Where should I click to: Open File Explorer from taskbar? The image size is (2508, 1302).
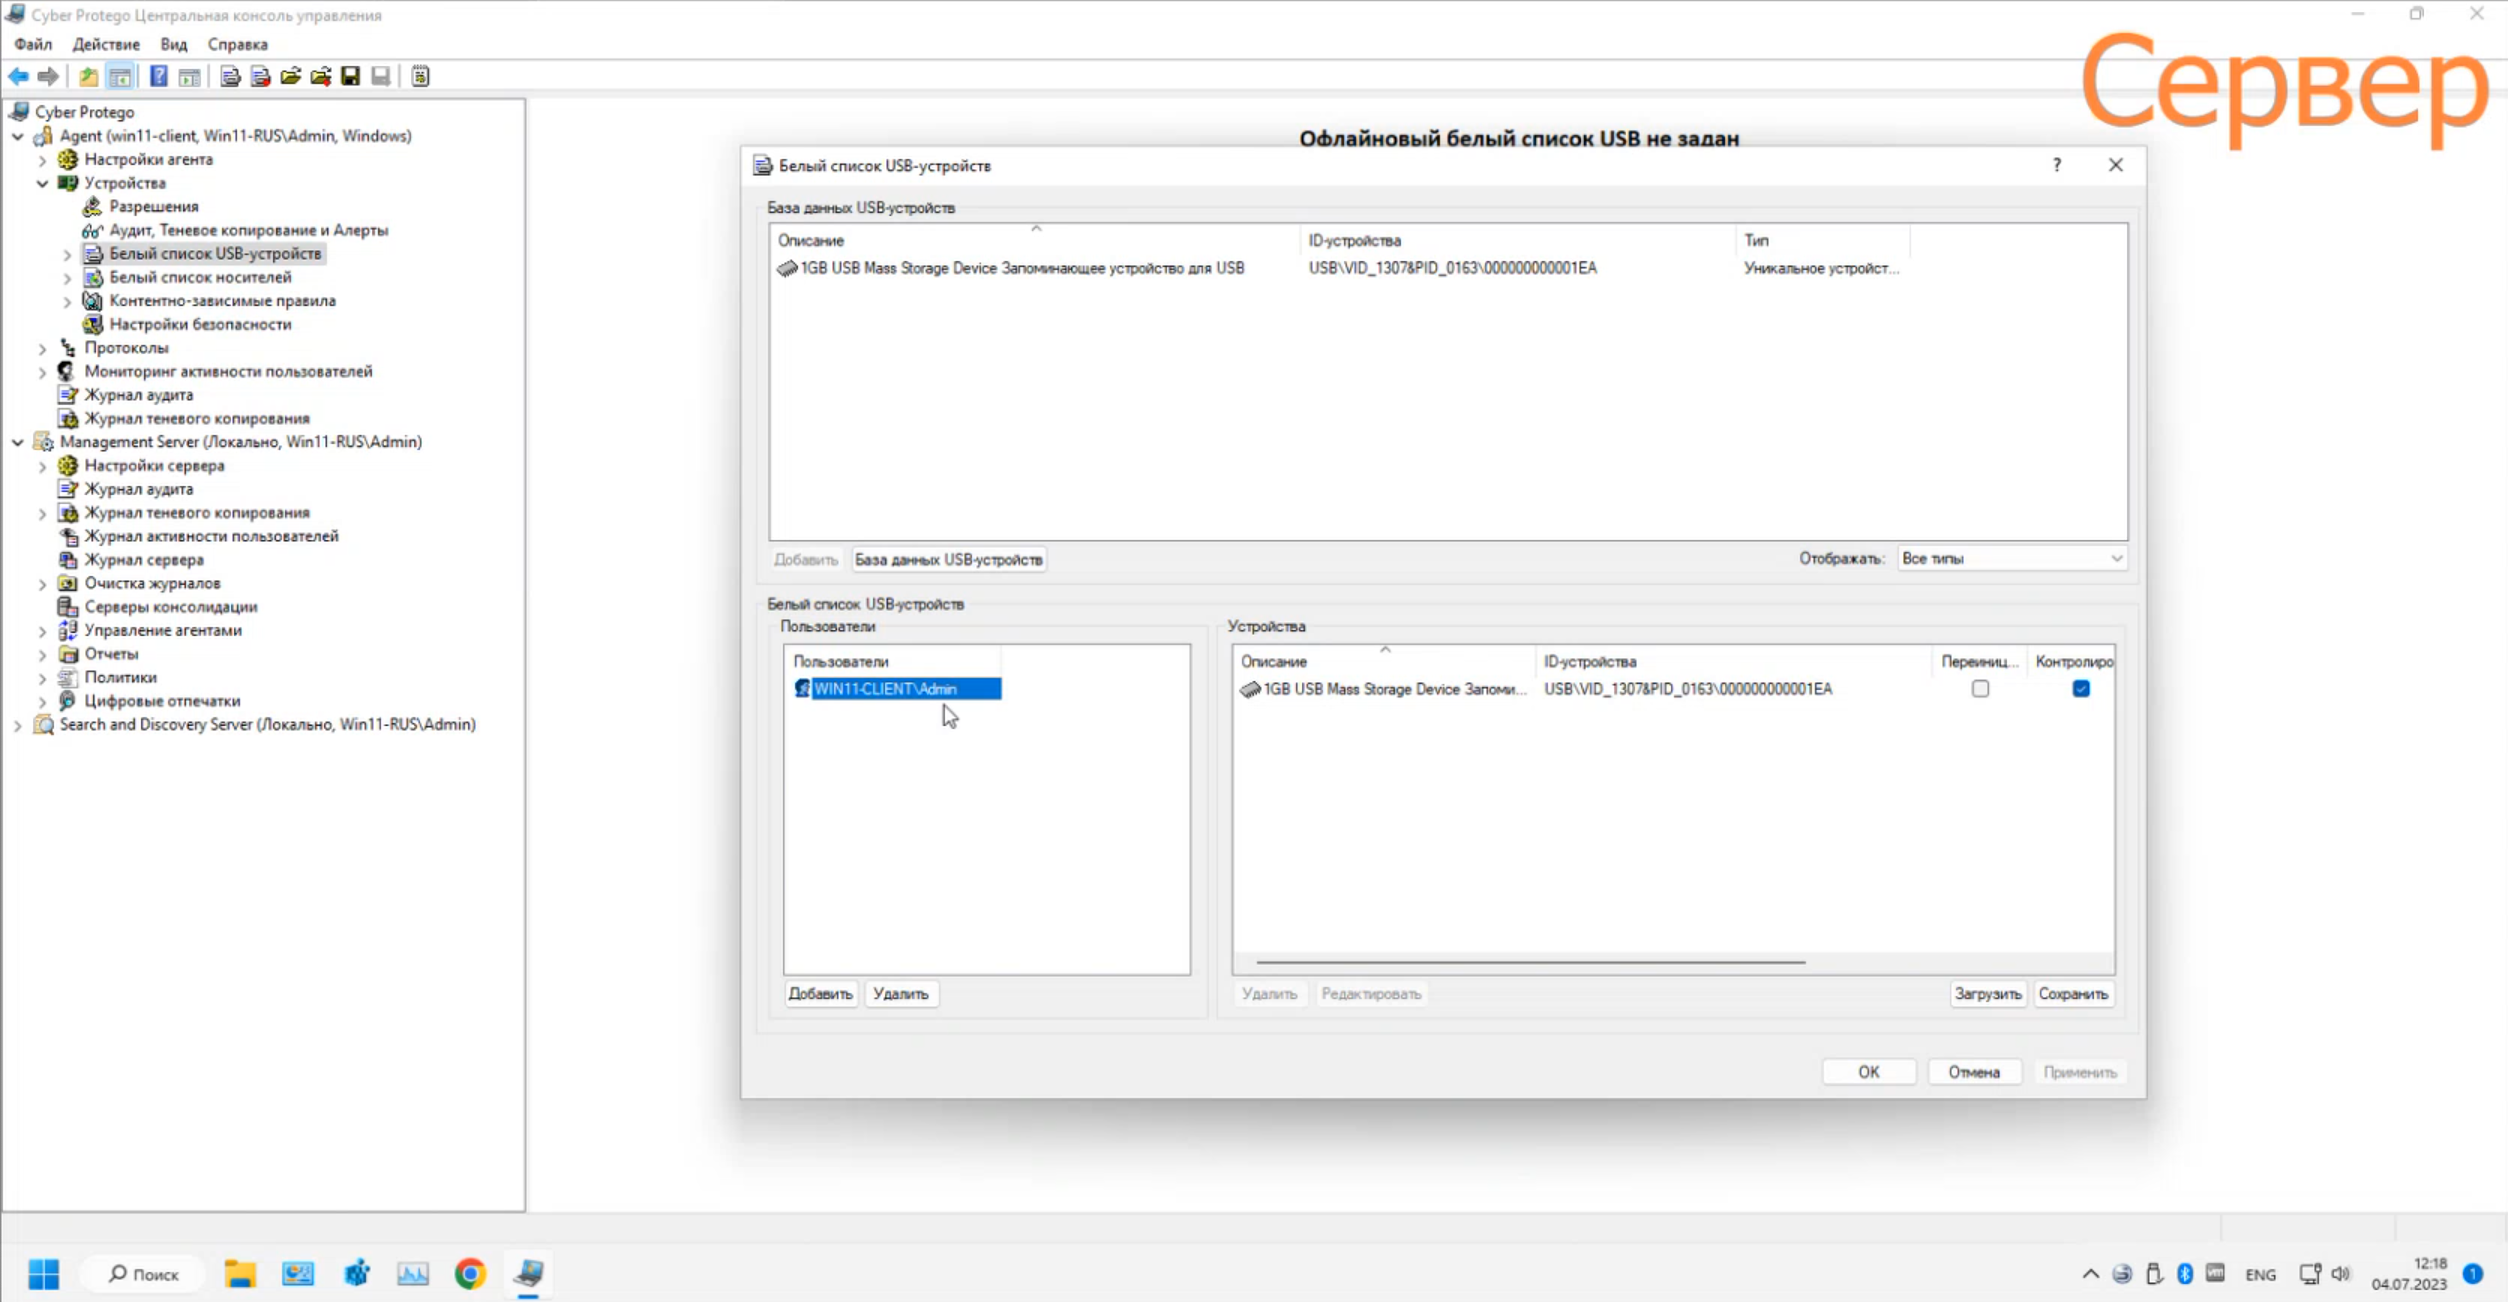240,1273
